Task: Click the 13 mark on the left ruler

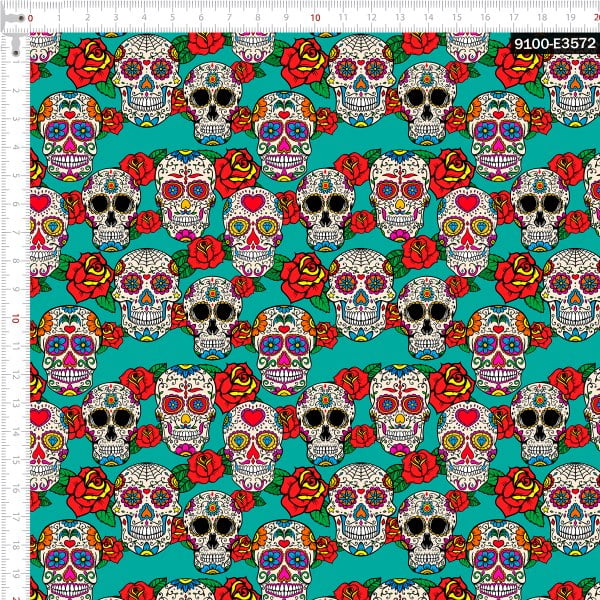Action: [17, 405]
